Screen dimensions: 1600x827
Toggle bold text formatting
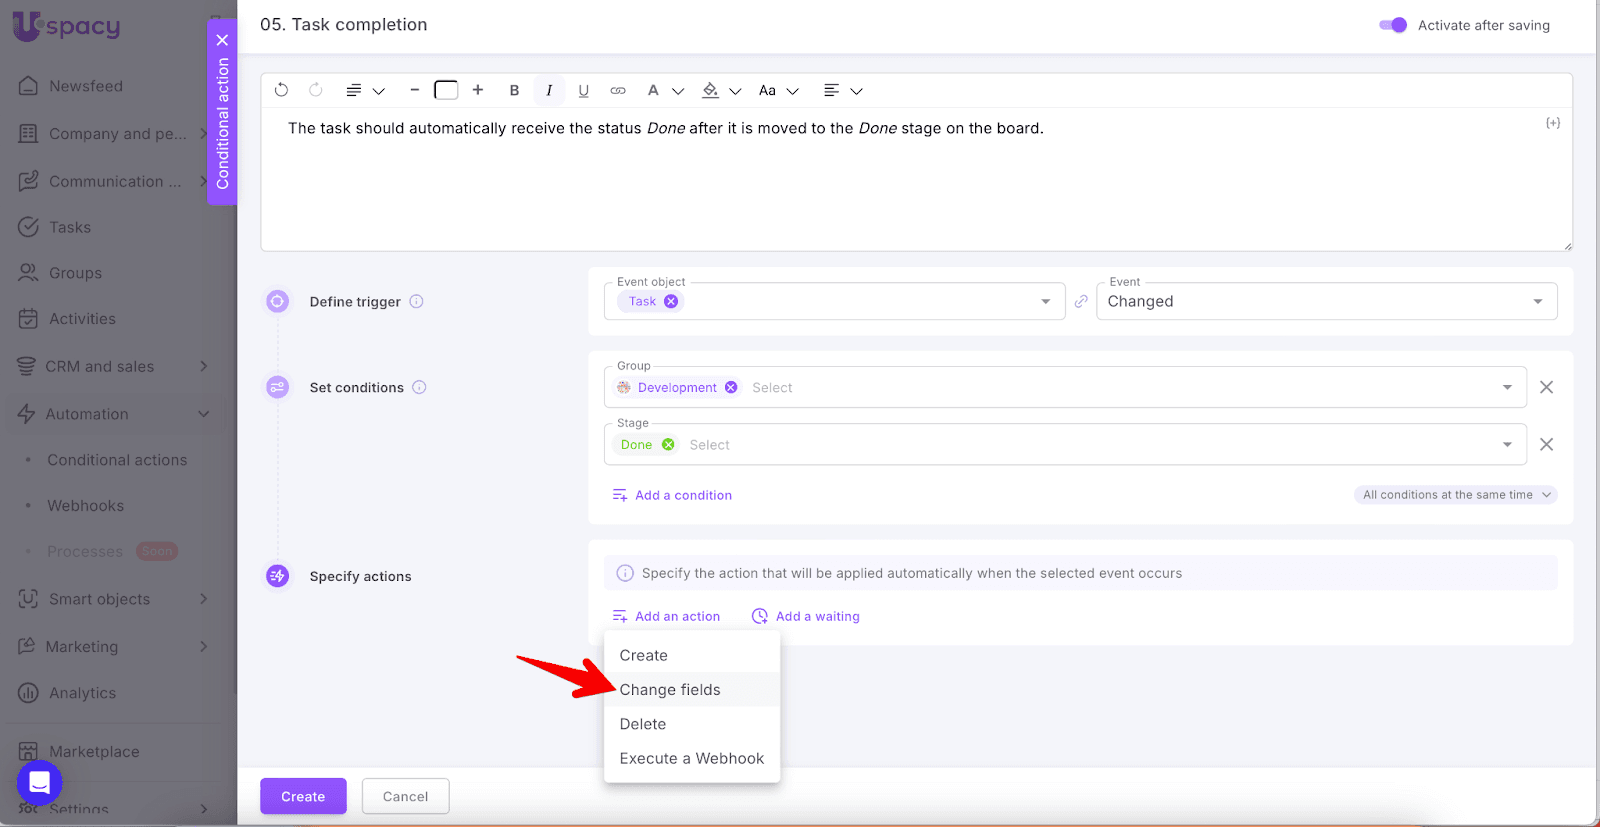[514, 90]
